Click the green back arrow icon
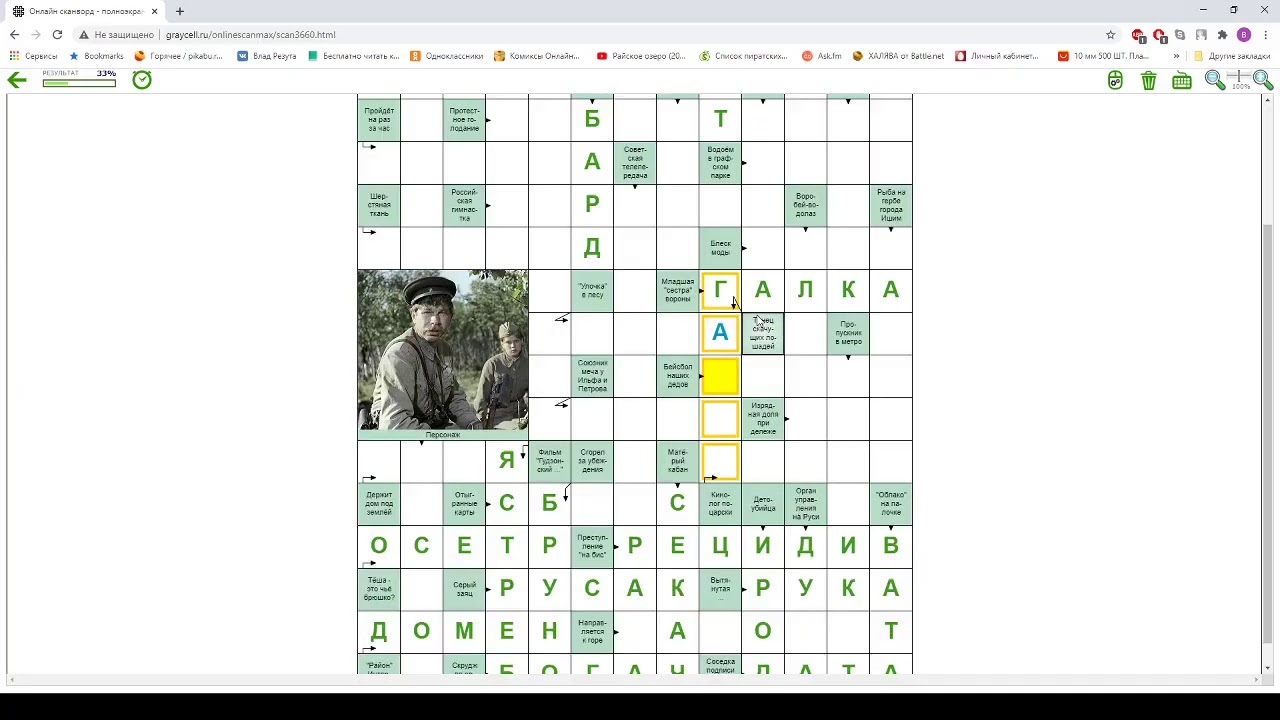 [x=17, y=80]
